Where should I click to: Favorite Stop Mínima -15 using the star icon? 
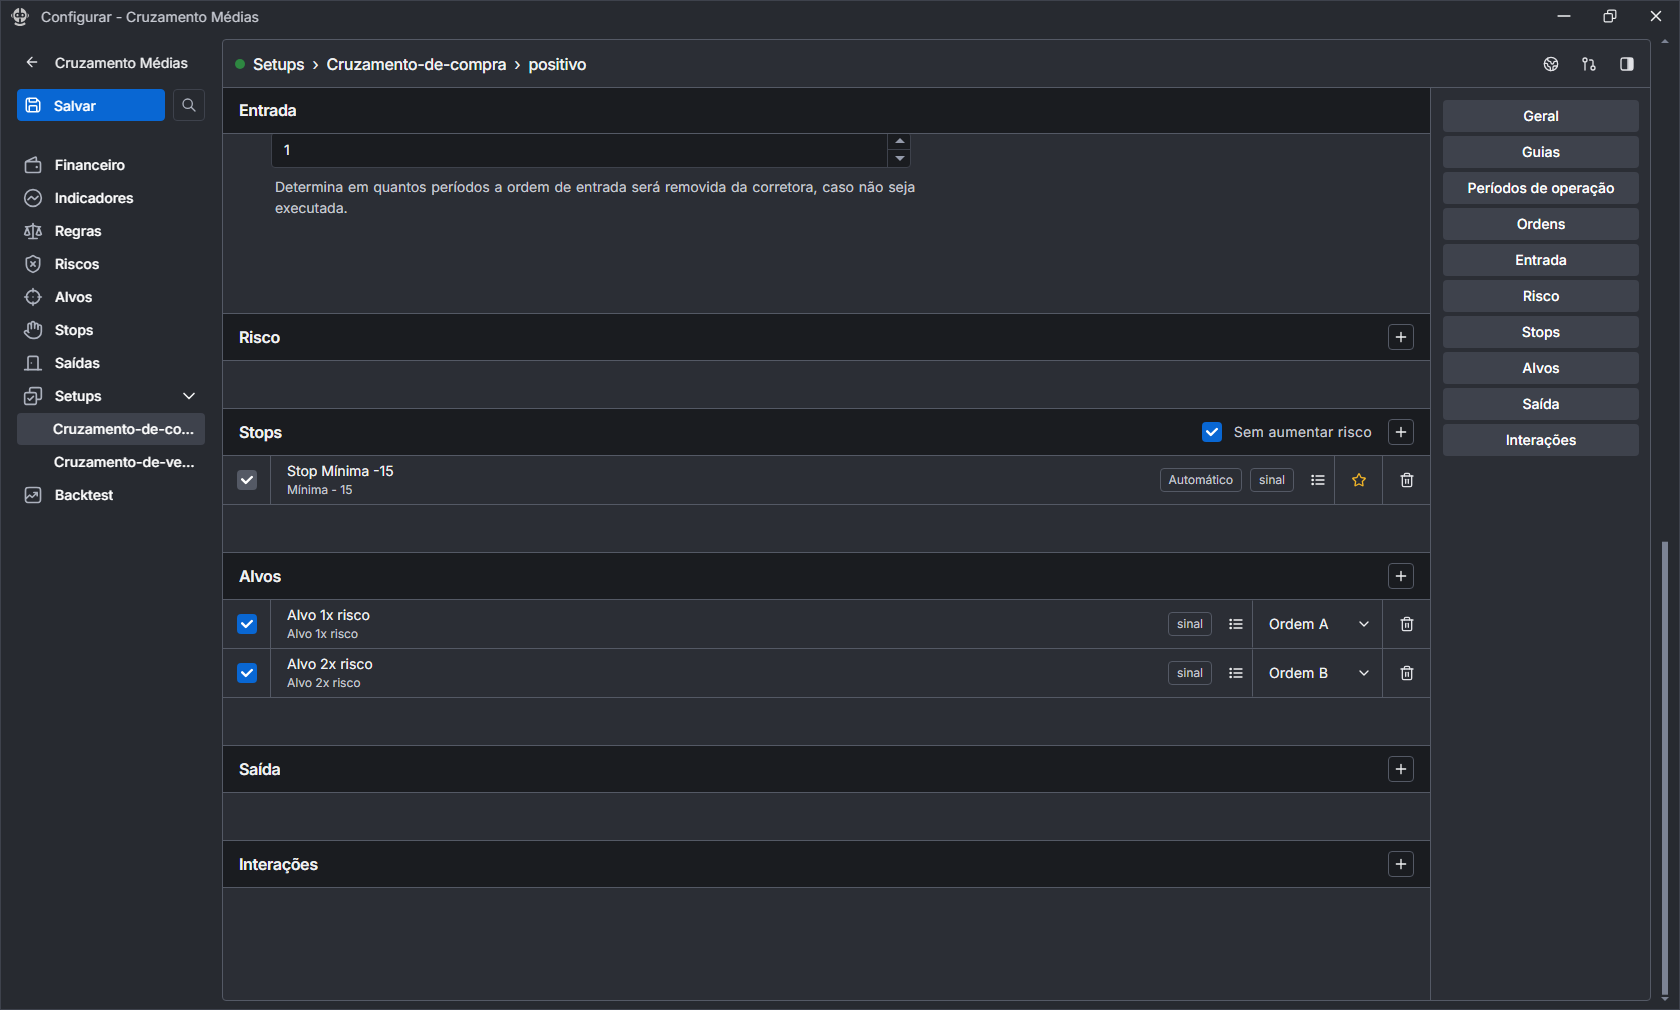coord(1358,480)
